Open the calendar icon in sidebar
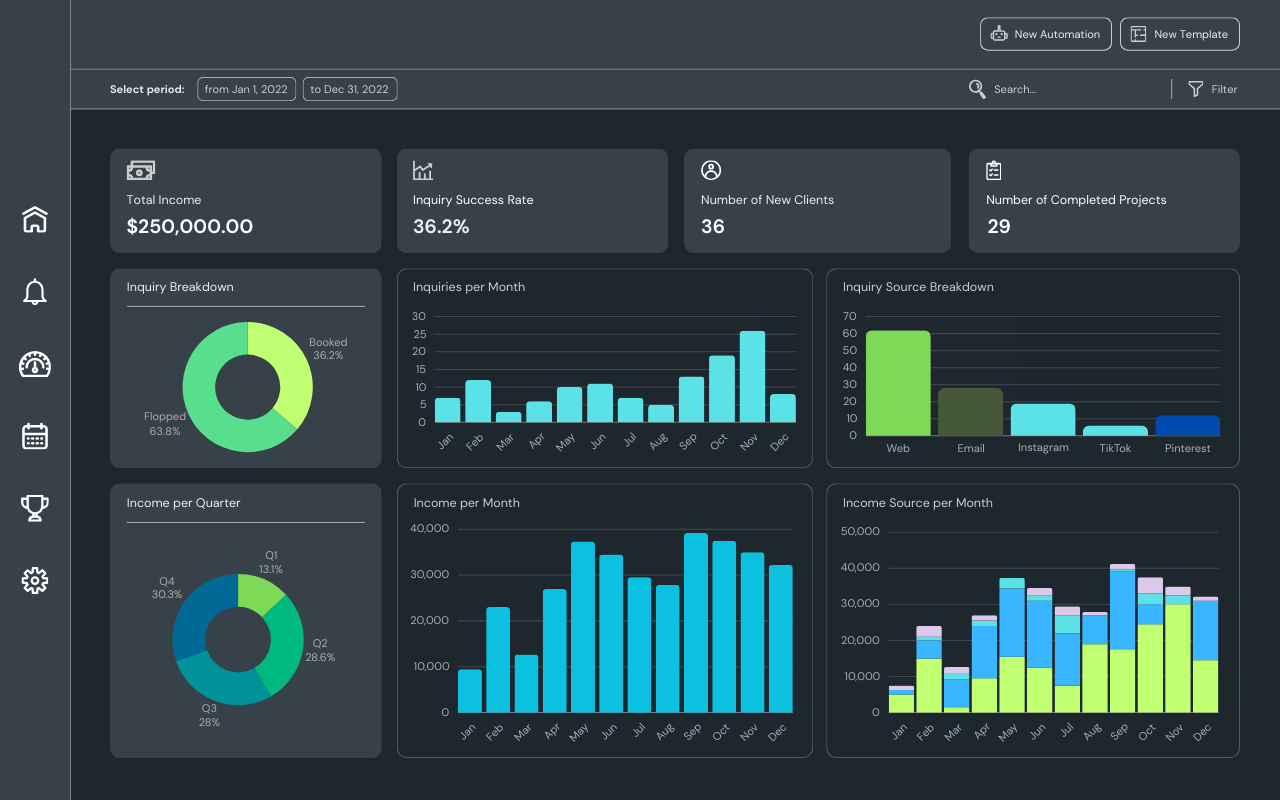 click(35, 436)
